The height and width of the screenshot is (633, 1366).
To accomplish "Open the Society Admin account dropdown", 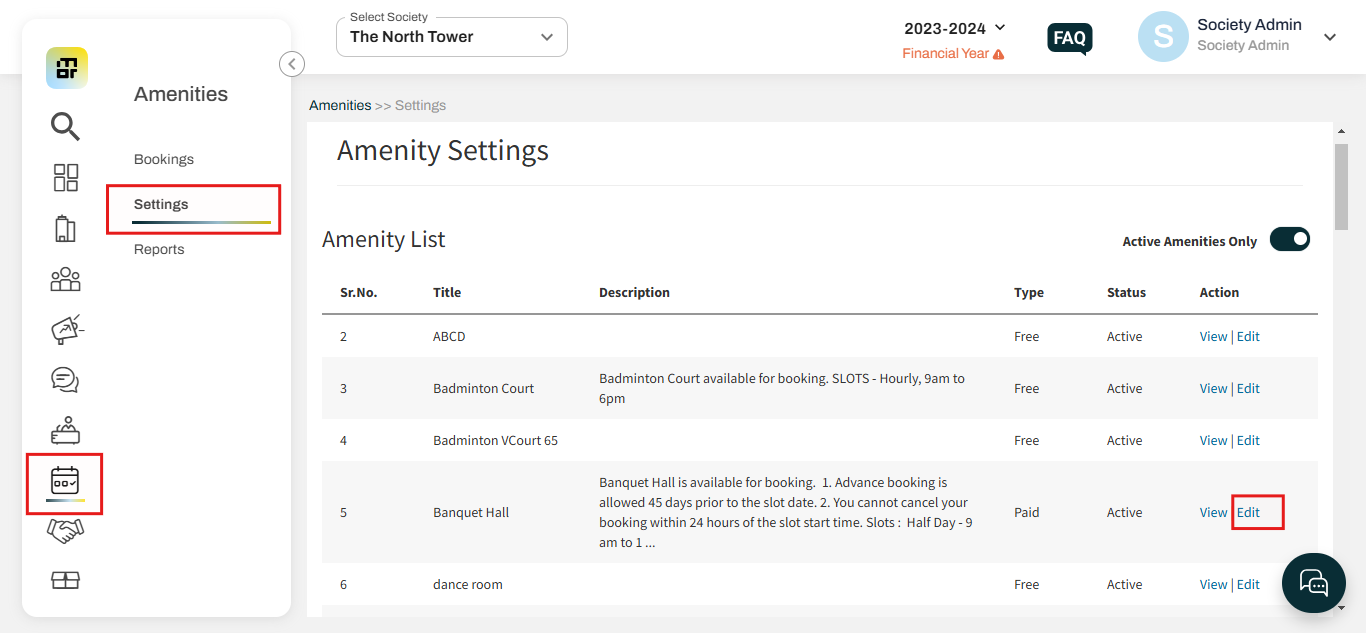I will tap(1330, 37).
